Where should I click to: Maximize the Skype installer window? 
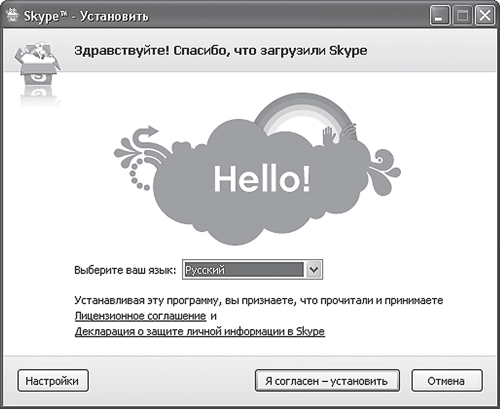coord(462,15)
